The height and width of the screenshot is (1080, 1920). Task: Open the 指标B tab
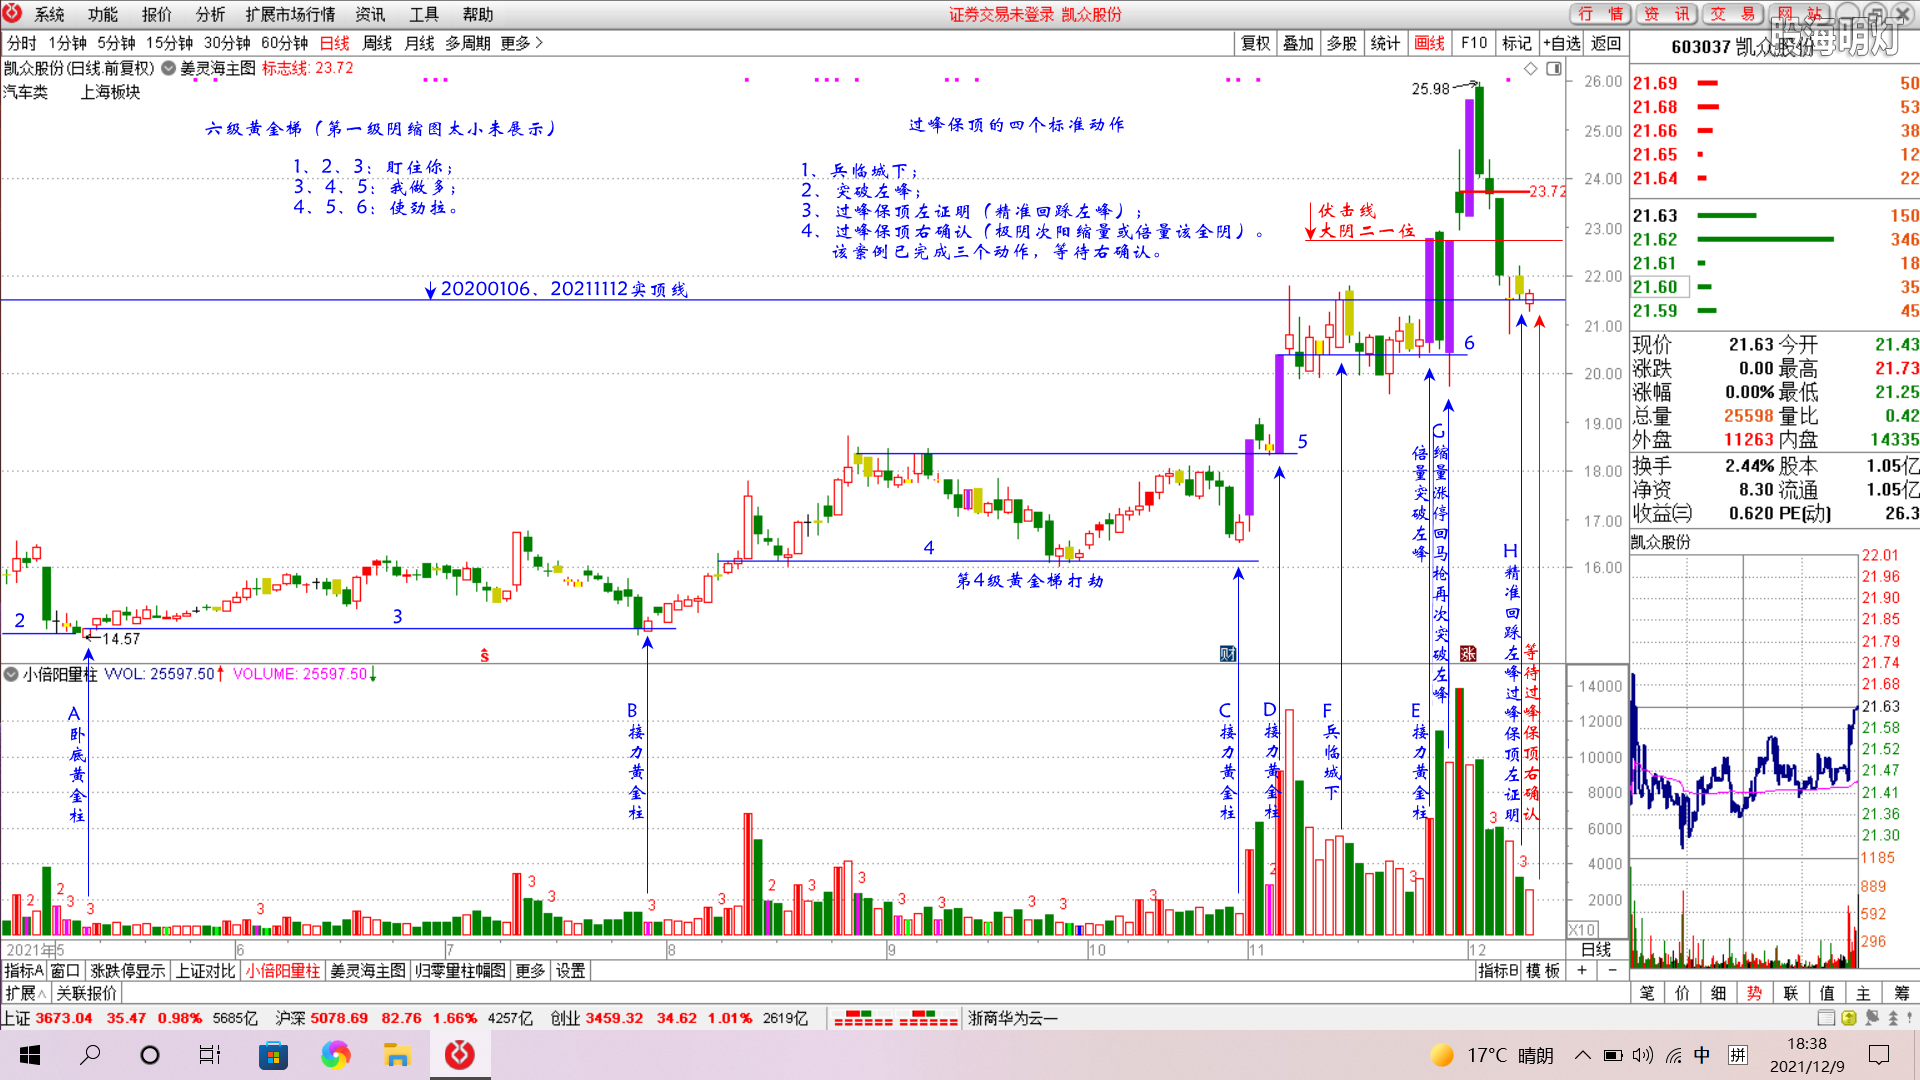(x=1498, y=970)
